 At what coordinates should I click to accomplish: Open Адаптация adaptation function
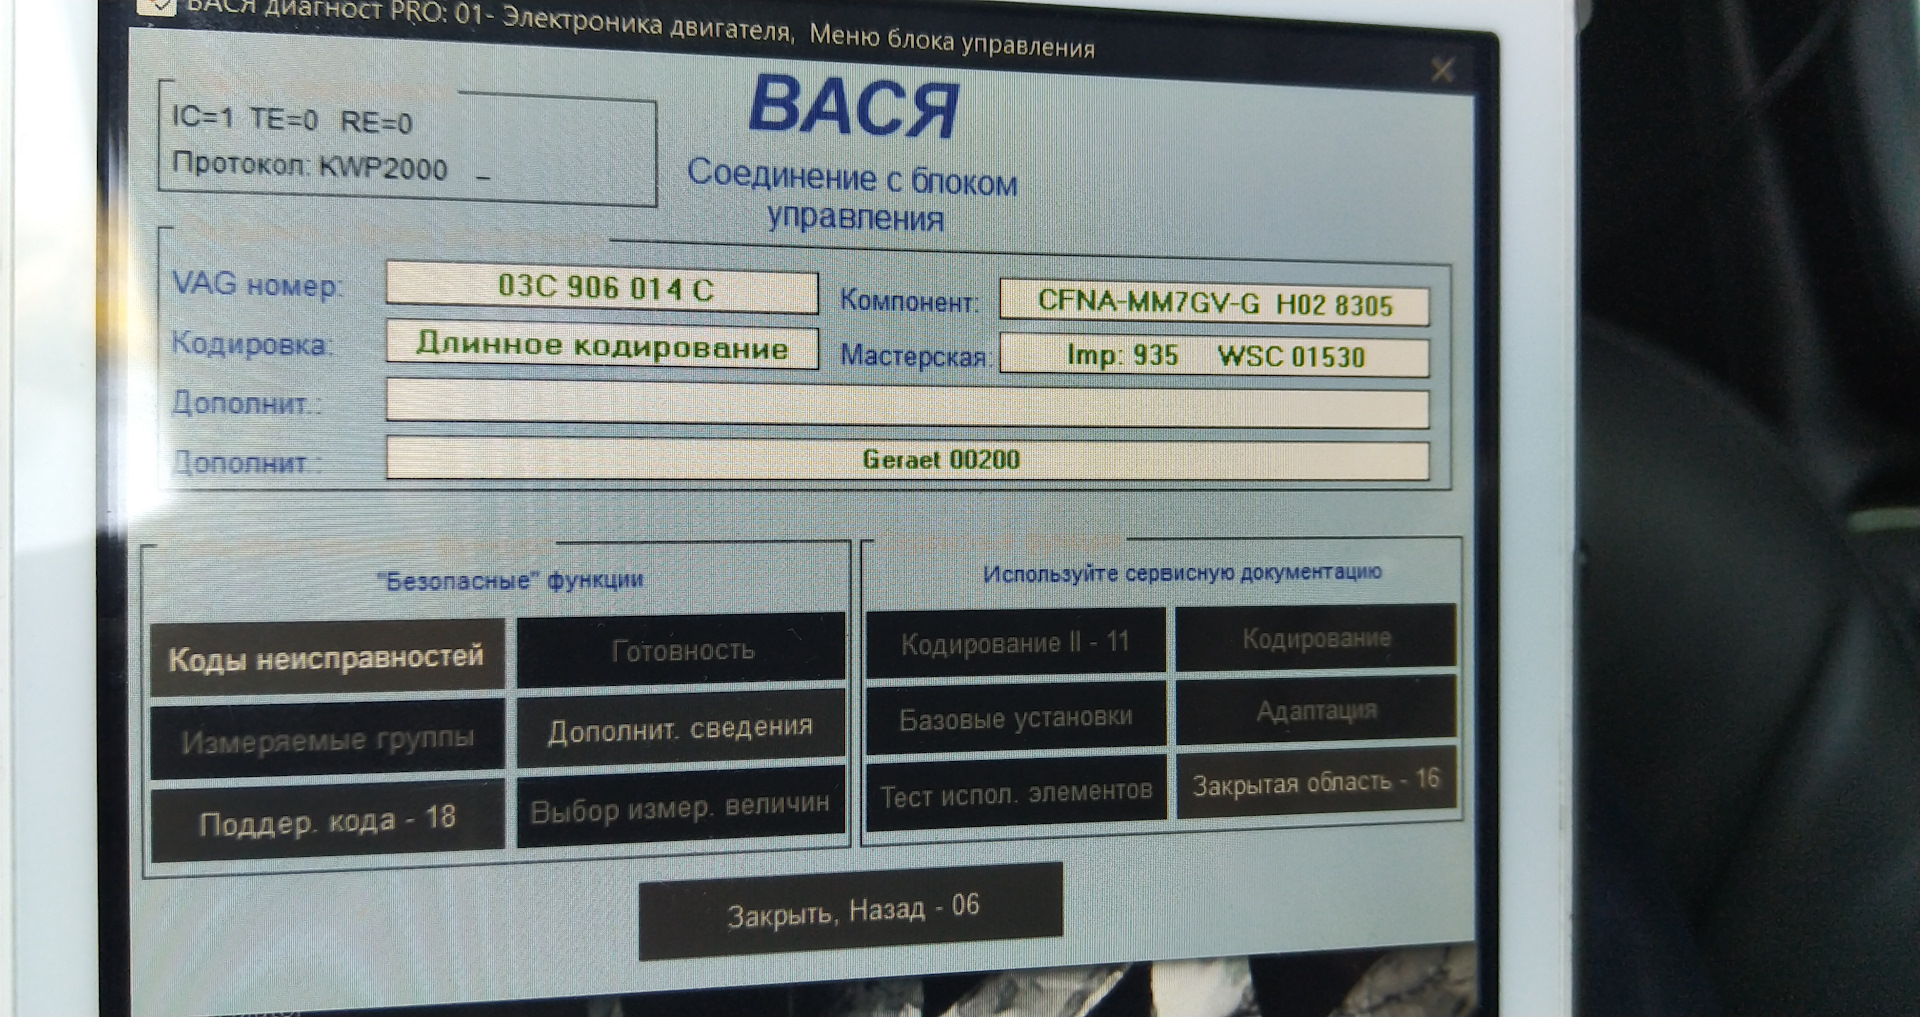[1316, 710]
